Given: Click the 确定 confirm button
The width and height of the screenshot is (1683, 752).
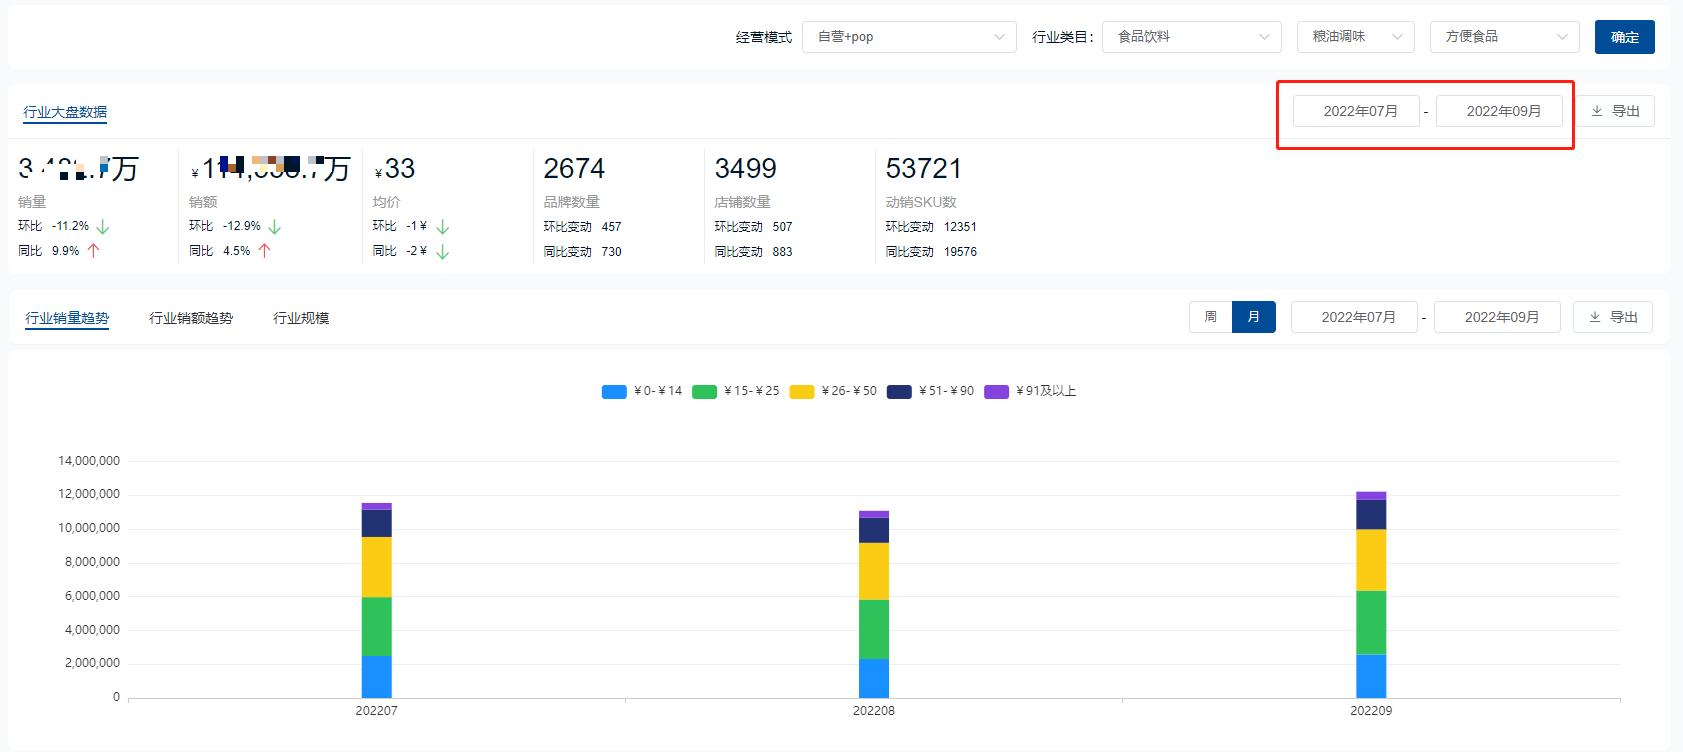Looking at the screenshot, I should click(x=1624, y=37).
